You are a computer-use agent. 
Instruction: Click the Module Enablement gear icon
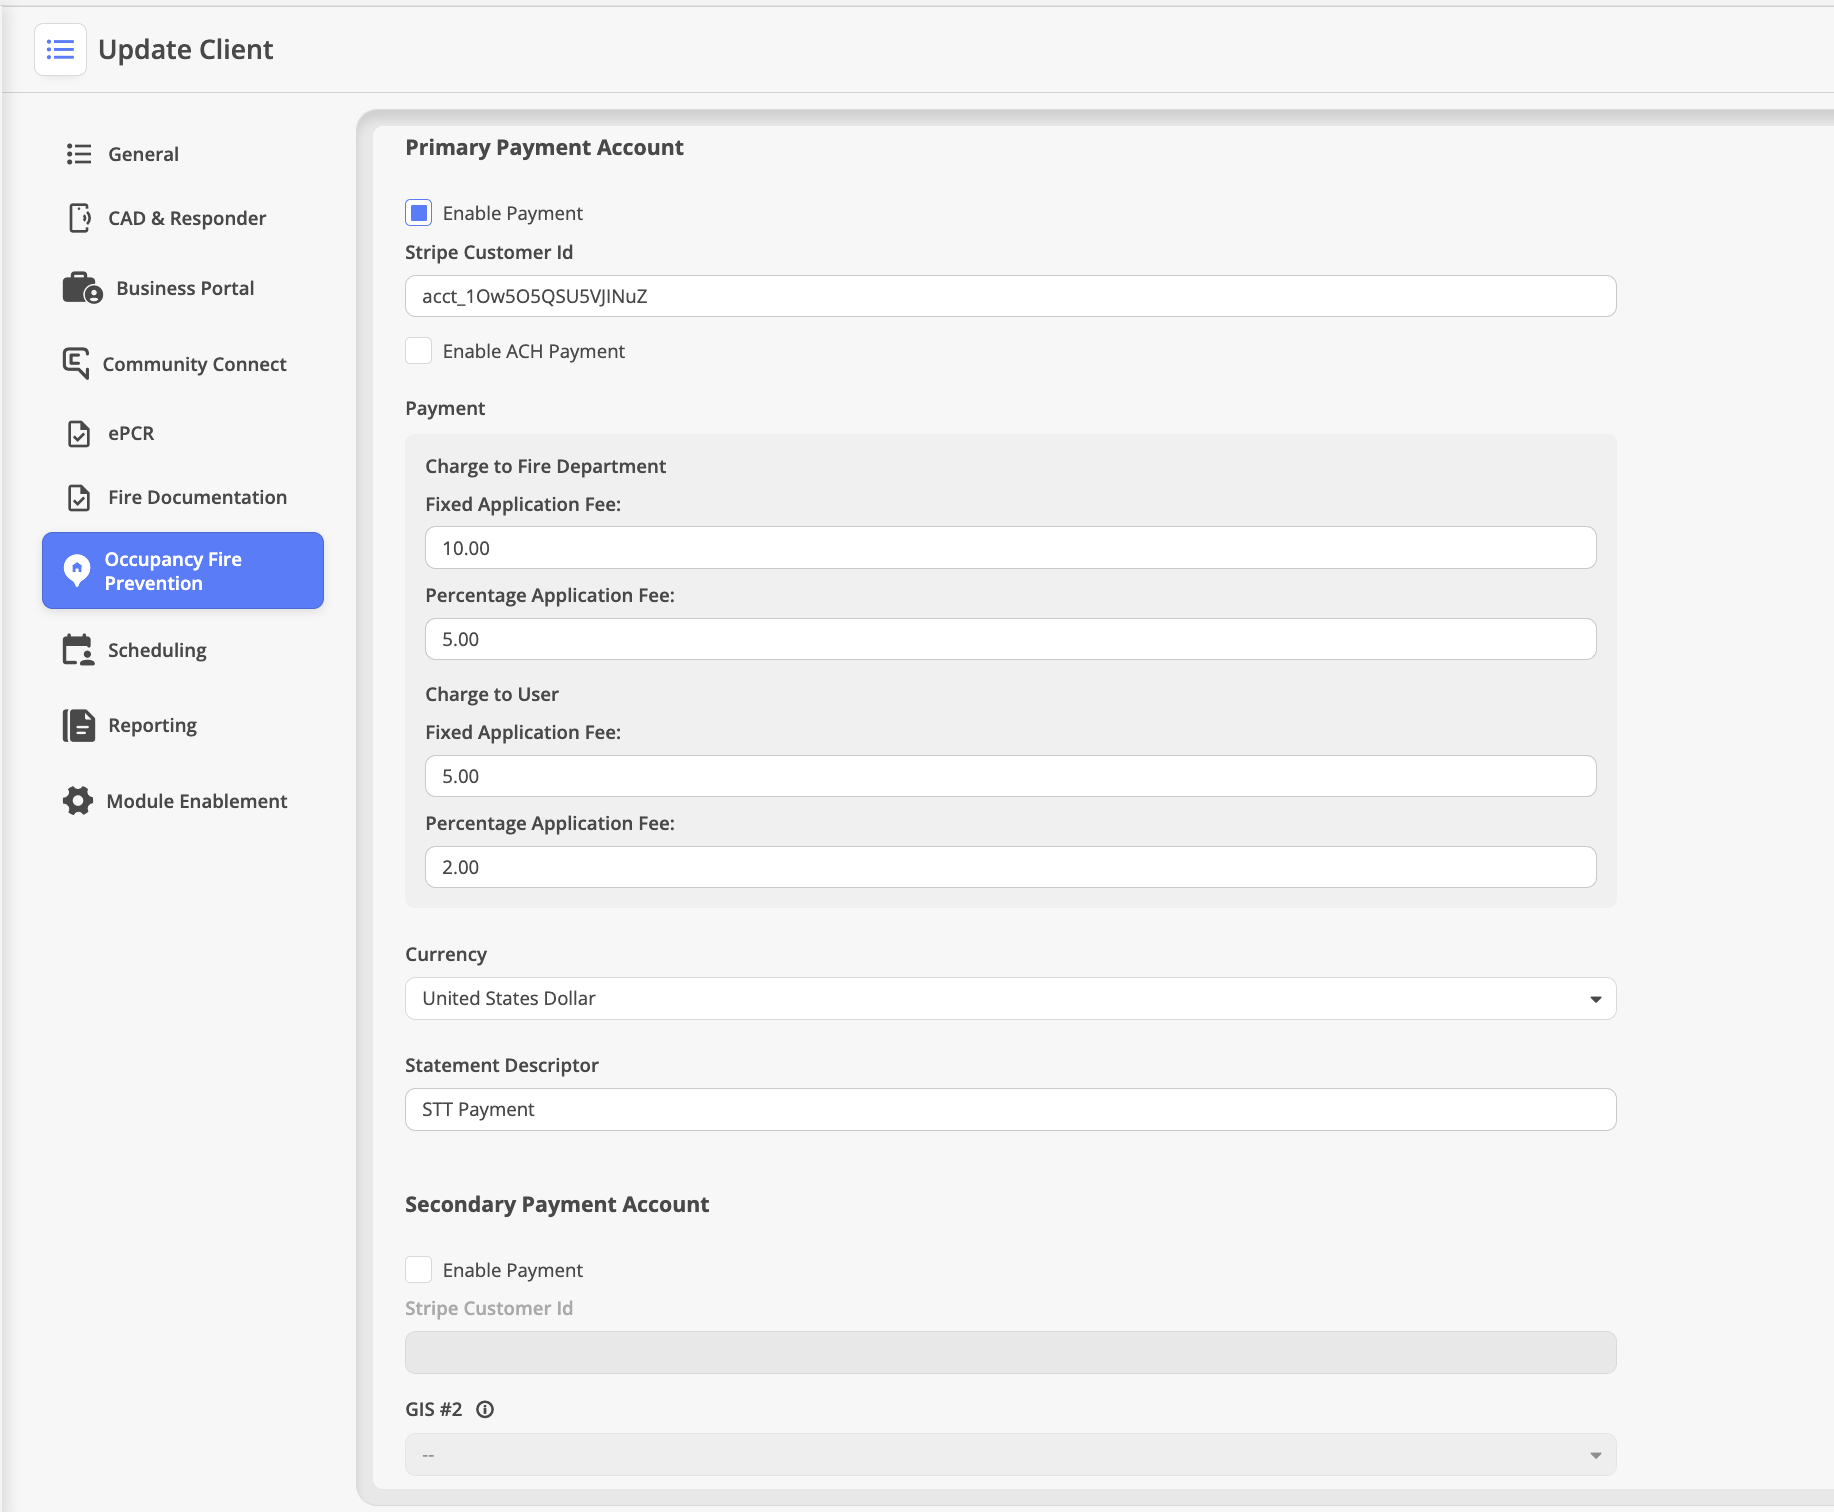coord(78,801)
